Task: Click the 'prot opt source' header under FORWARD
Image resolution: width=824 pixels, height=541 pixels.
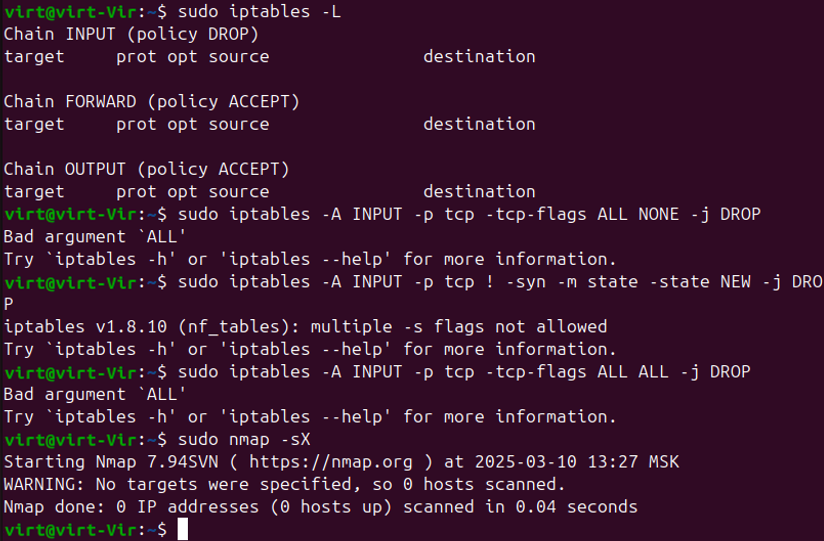Action: pos(192,125)
